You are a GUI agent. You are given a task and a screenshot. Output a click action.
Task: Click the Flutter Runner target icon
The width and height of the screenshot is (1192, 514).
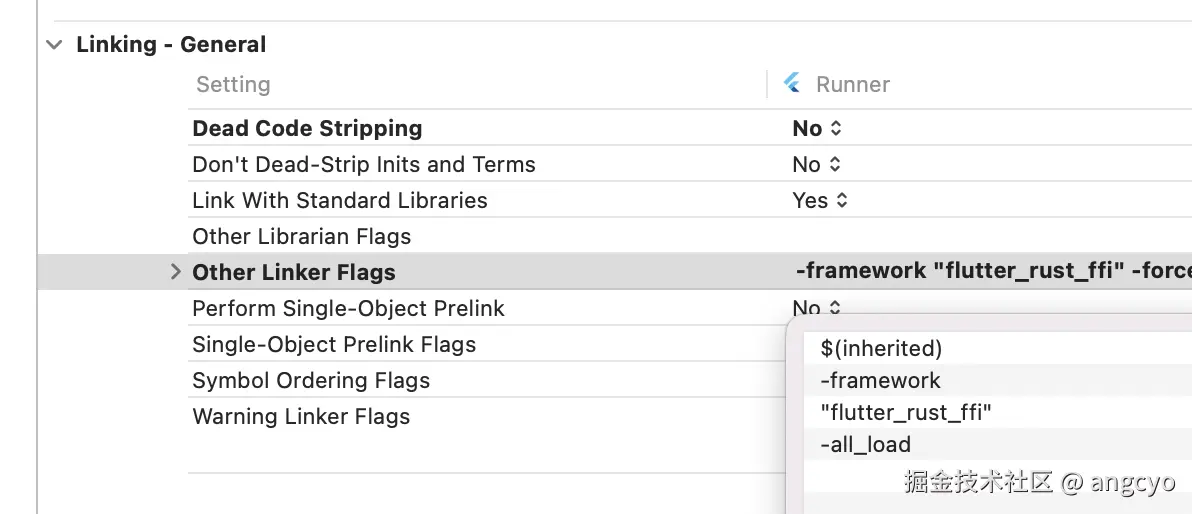tap(793, 84)
